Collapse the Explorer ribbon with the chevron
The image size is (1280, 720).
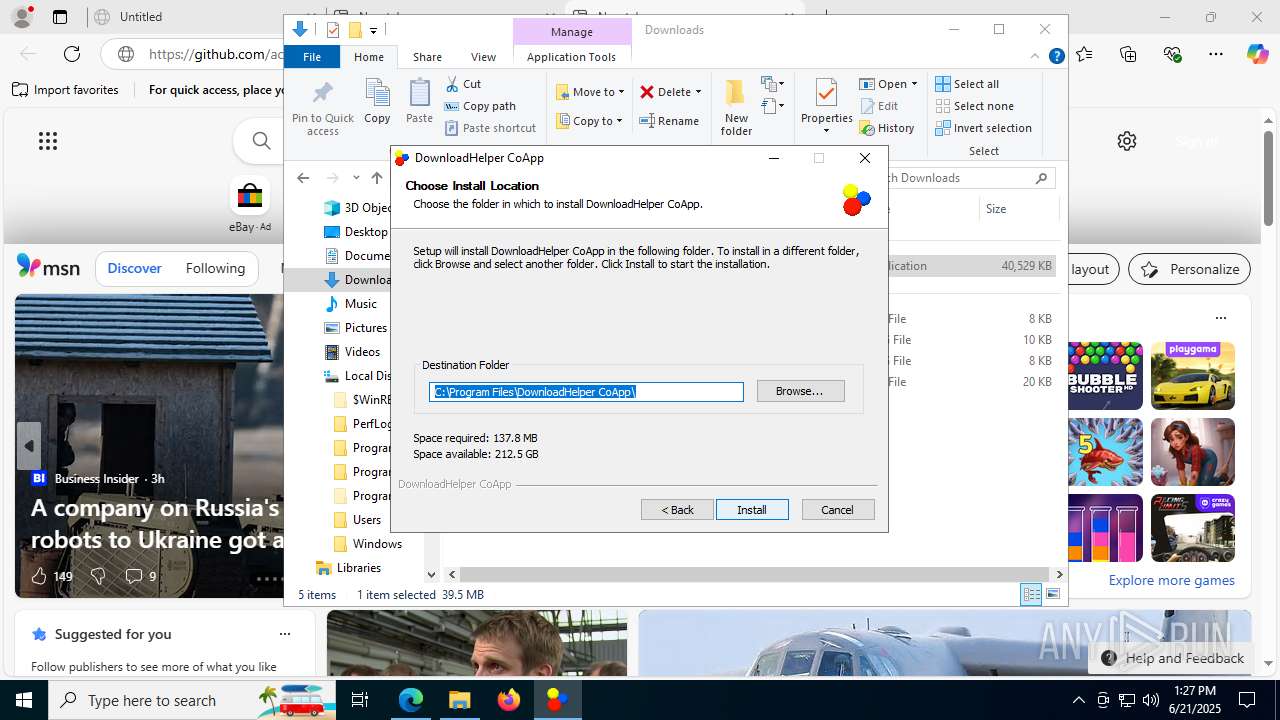(x=1035, y=57)
